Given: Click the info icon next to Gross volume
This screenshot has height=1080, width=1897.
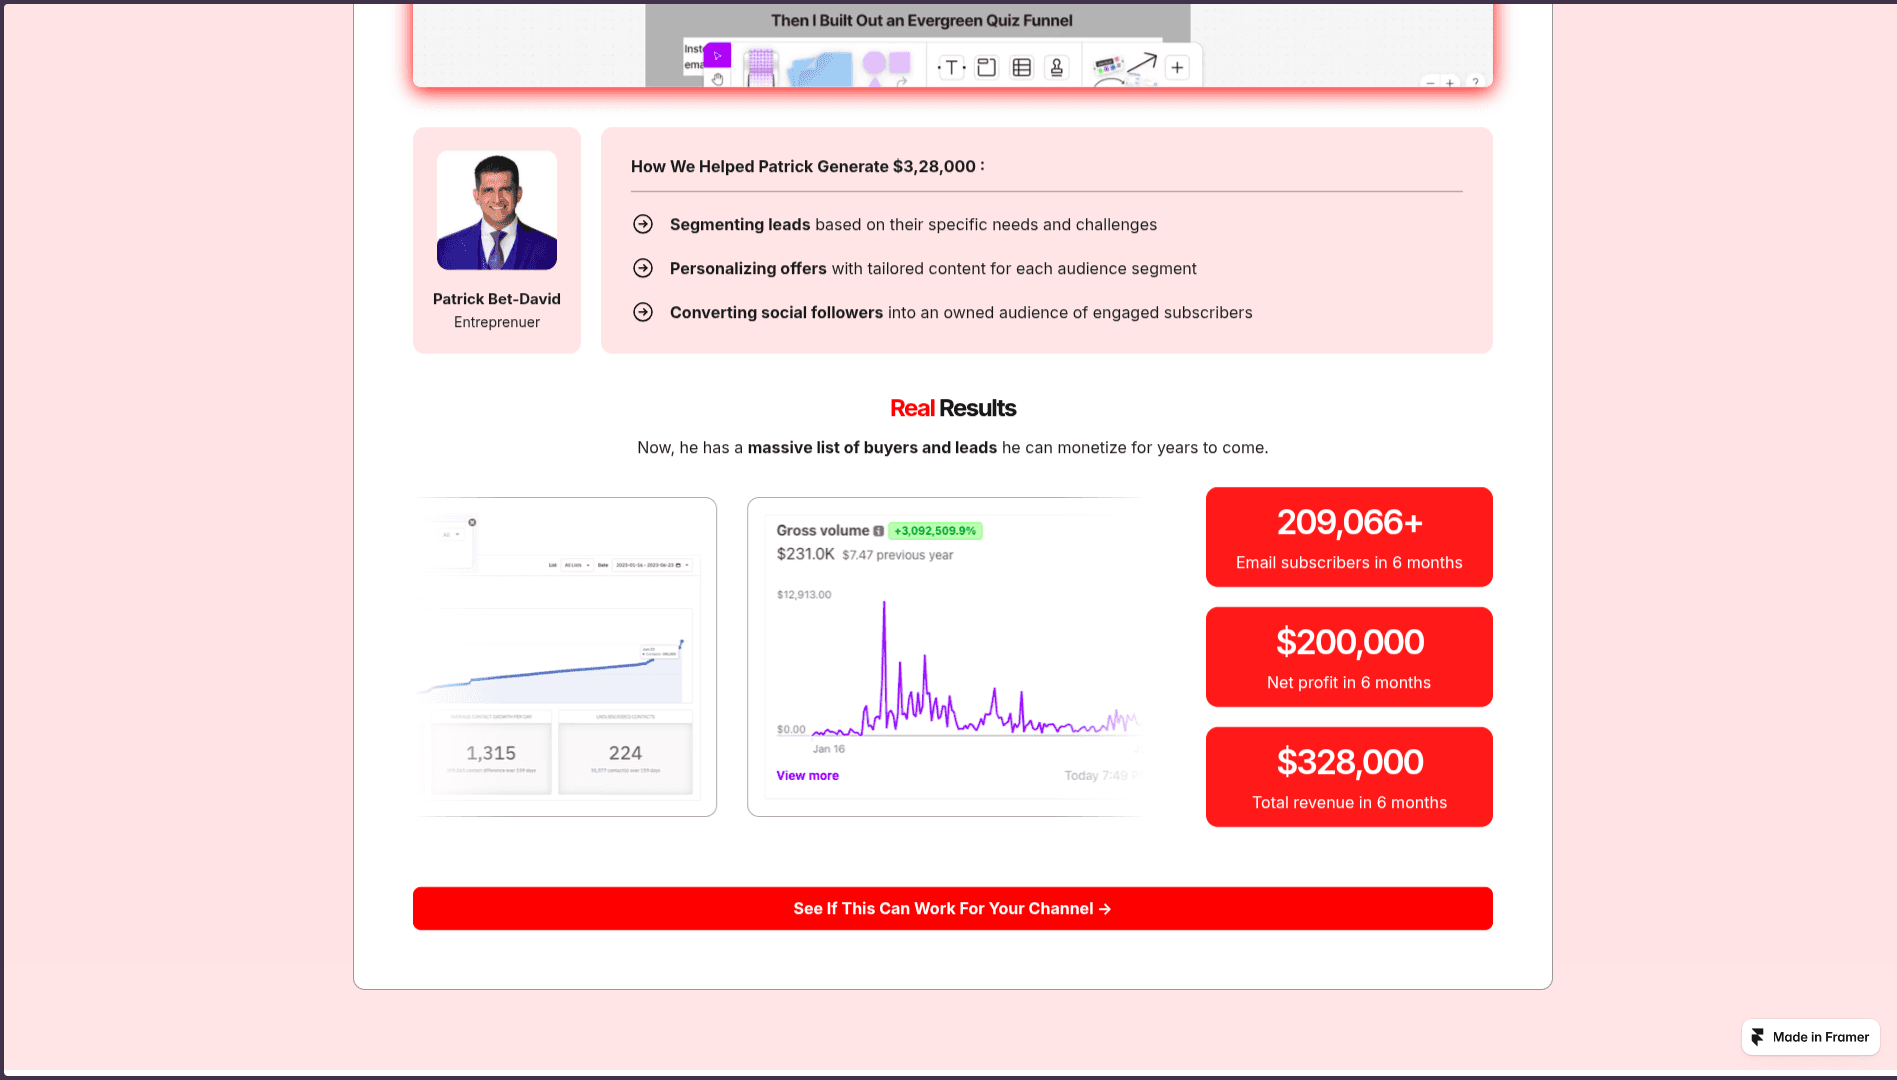Looking at the screenshot, I should pyautogui.click(x=878, y=531).
